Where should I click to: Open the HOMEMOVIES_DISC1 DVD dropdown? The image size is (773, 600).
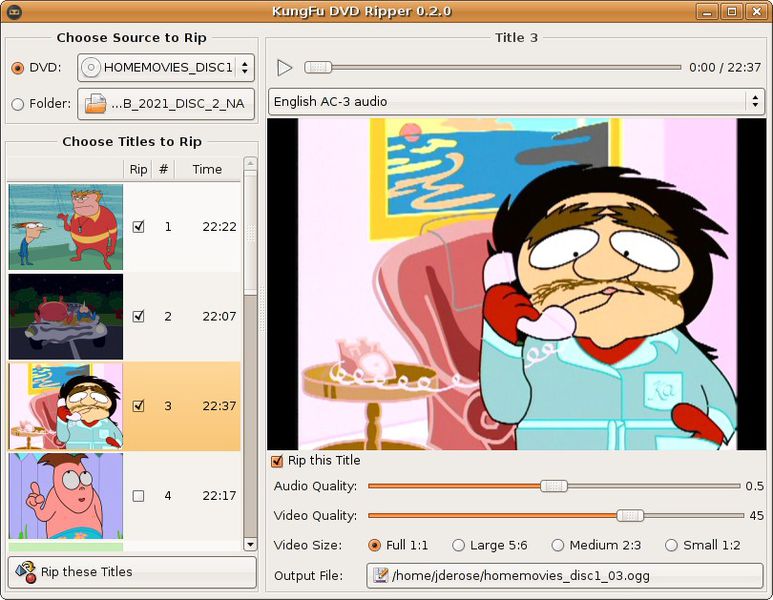pos(166,68)
